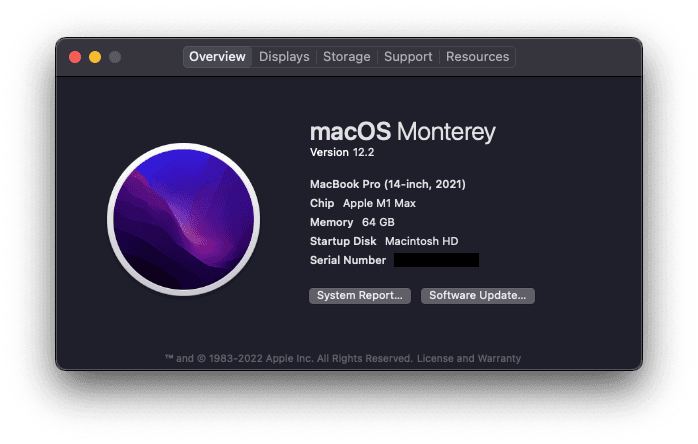This screenshot has height=444, width=698.
Task: Click the 64 GB memory value
Action: (378, 222)
